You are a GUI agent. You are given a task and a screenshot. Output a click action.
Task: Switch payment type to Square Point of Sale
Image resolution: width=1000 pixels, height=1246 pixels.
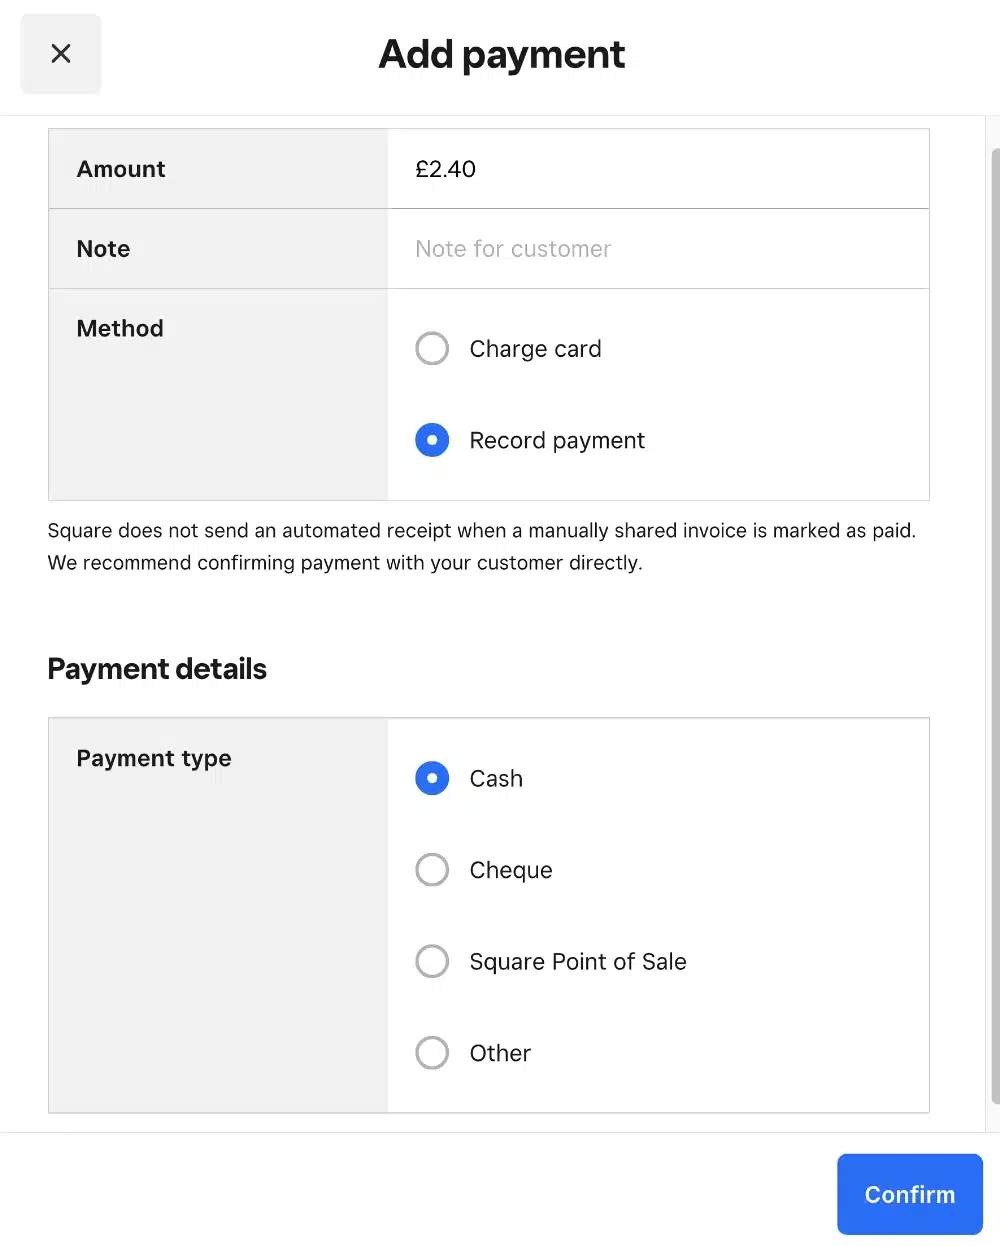[432, 961]
